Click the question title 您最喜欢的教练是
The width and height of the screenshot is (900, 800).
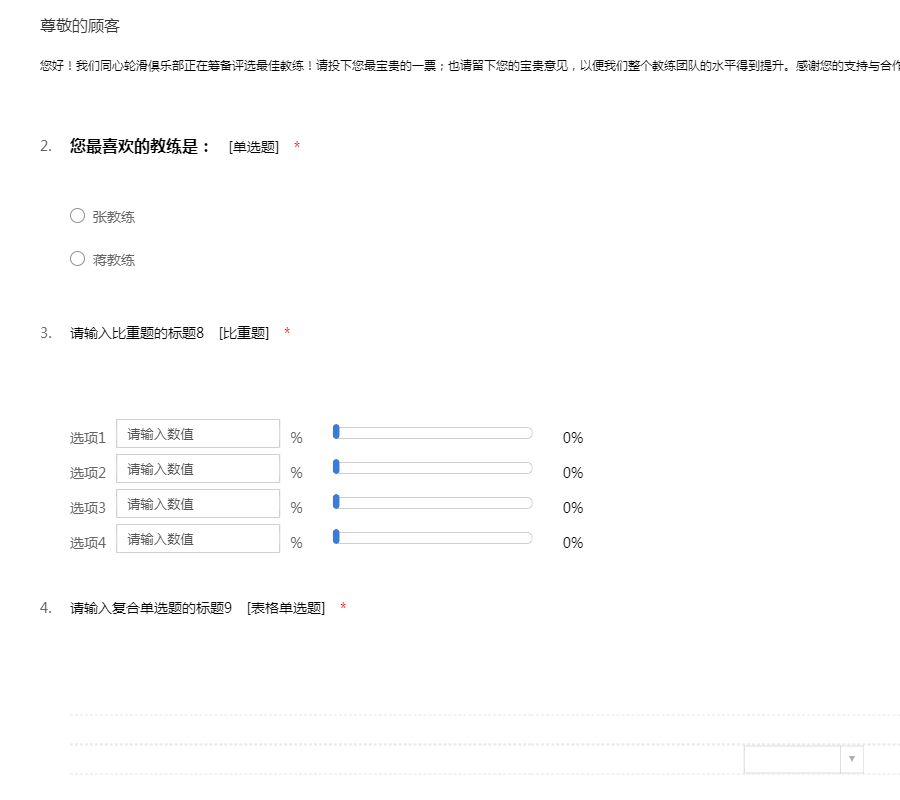click(x=141, y=147)
